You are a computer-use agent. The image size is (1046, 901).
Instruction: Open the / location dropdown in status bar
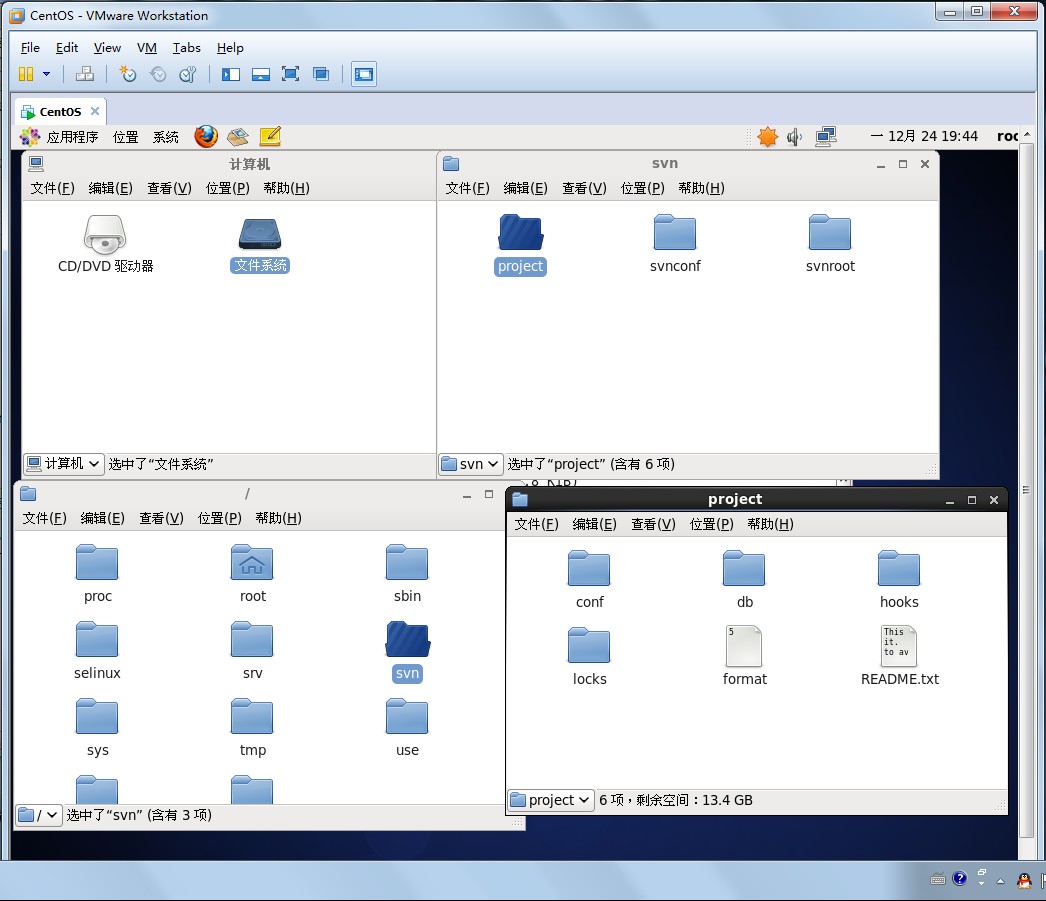click(x=39, y=814)
